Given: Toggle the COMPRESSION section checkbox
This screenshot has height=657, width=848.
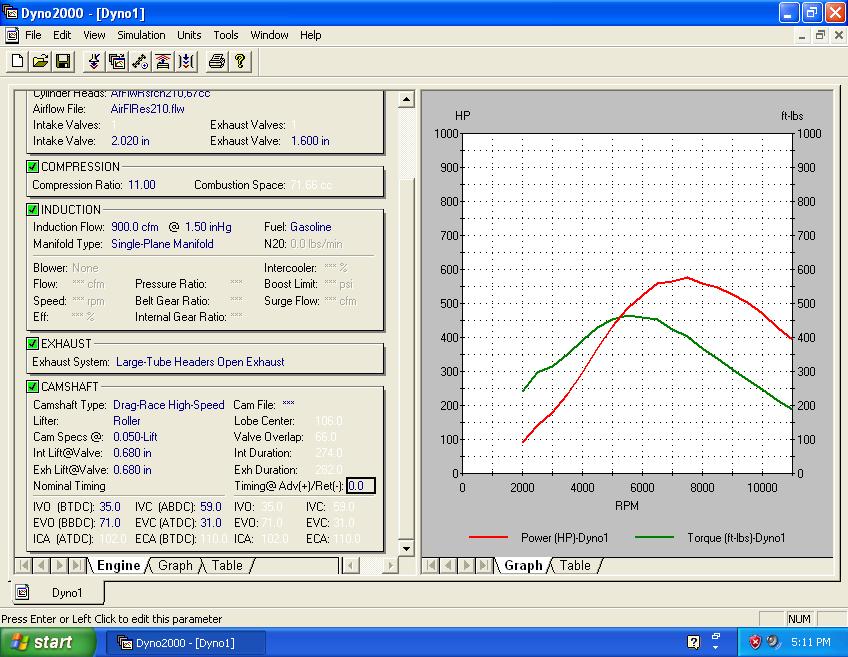Looking at the screenshot, I should [33, 167].
